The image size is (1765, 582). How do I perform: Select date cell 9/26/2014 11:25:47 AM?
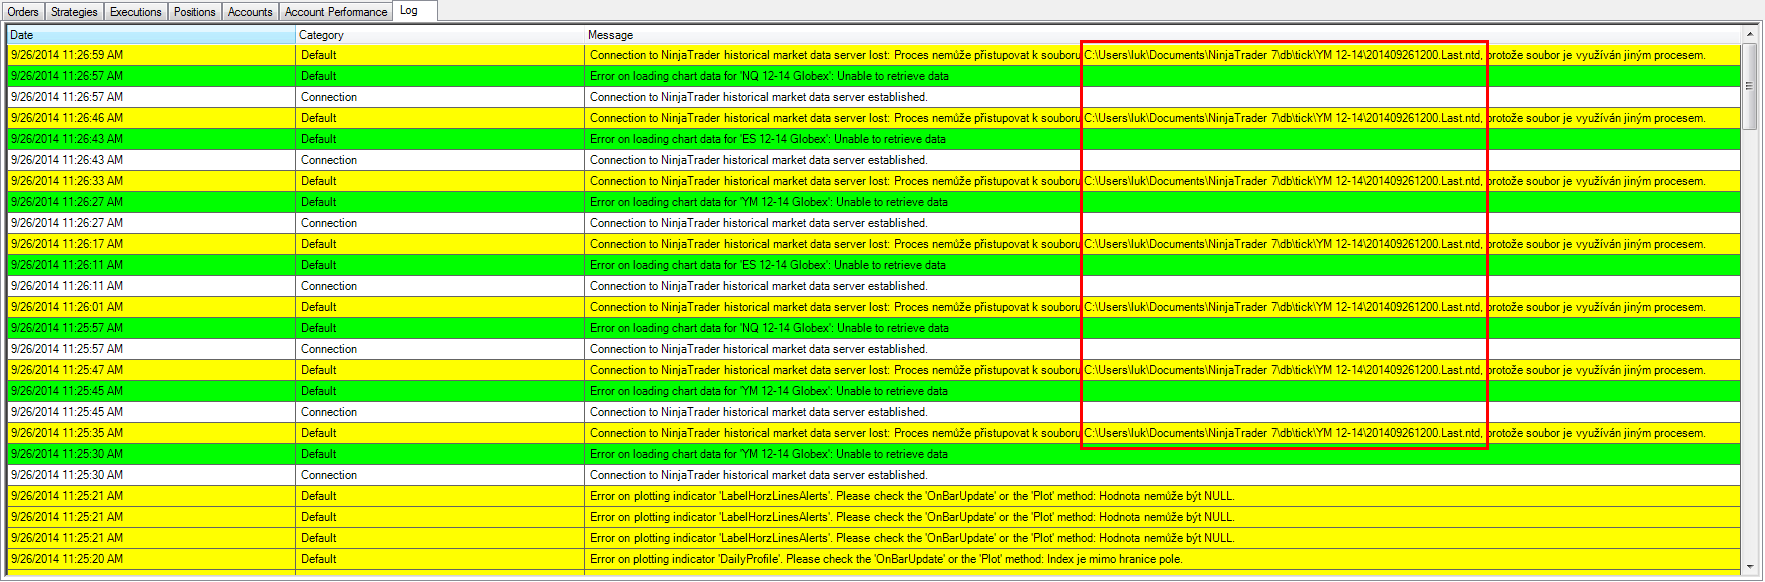point(151,370)
